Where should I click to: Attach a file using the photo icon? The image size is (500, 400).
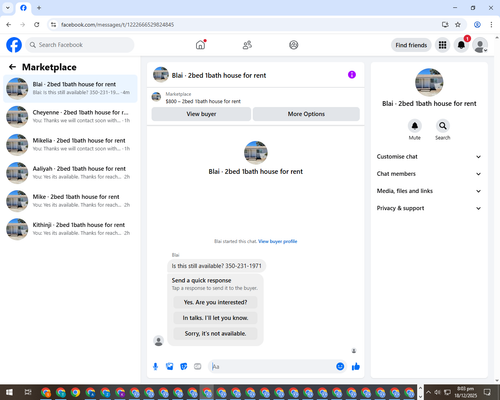(x=170, y=367)
